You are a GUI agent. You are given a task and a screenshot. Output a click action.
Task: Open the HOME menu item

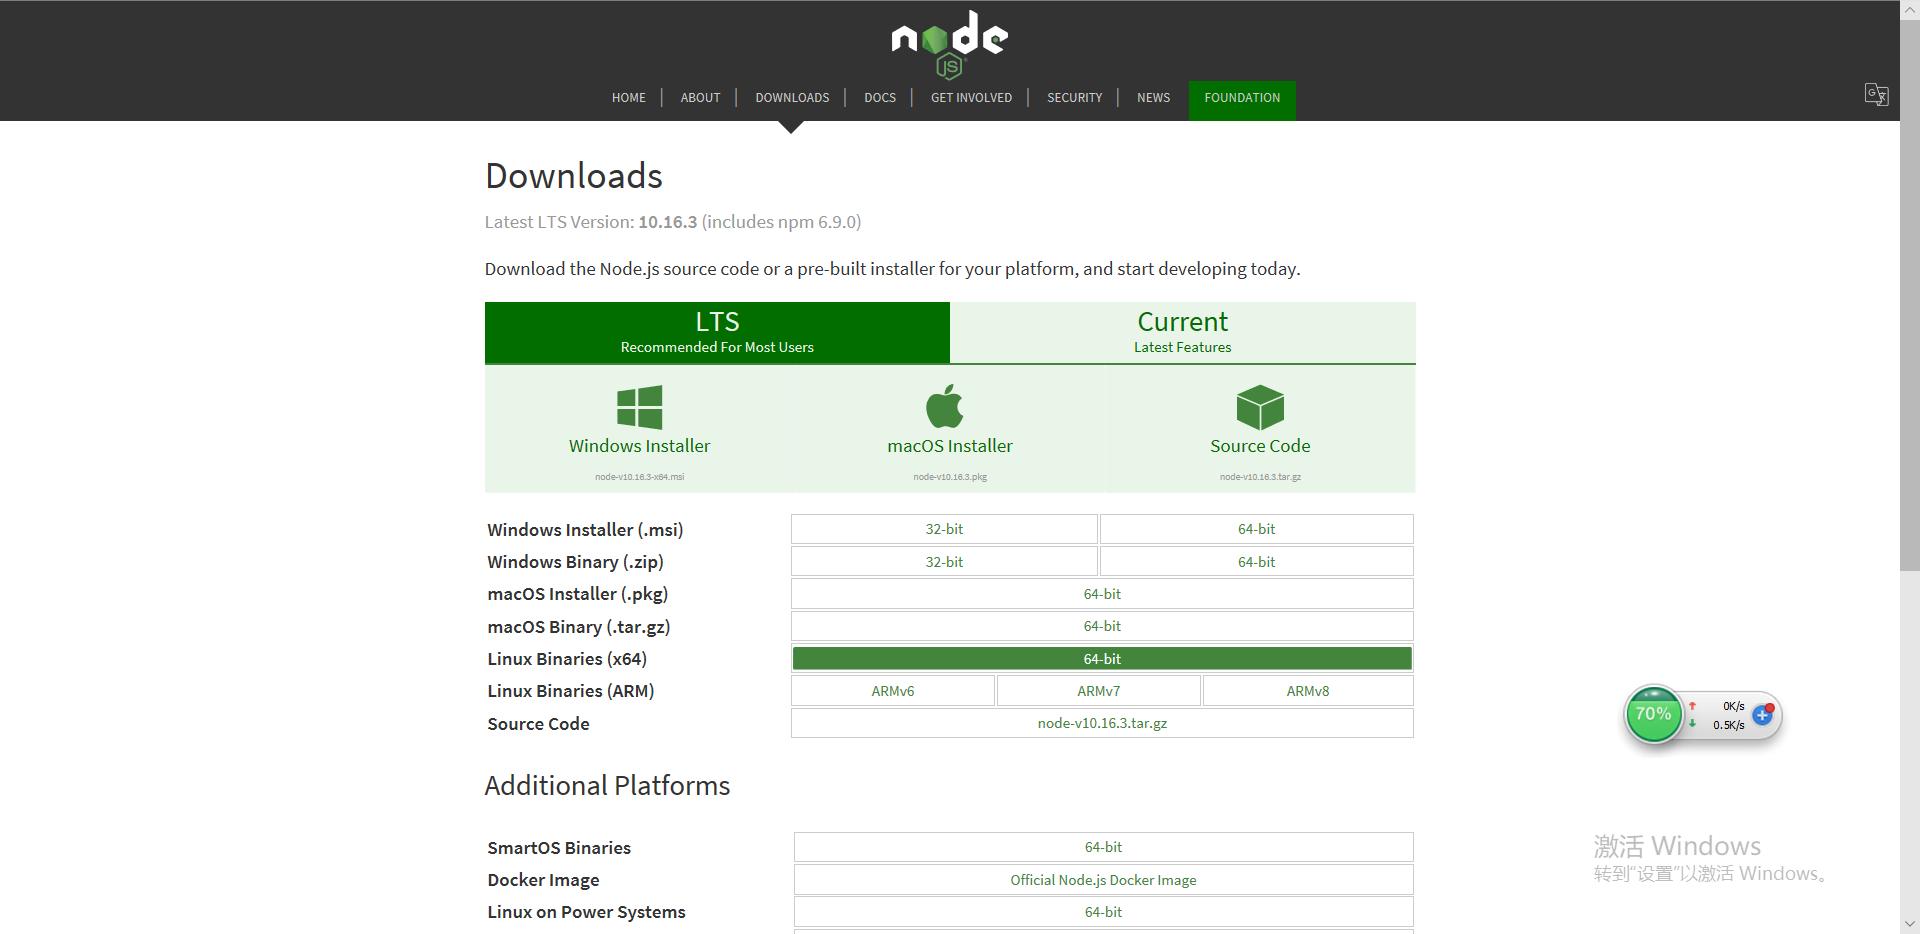[x=629, y=98]
